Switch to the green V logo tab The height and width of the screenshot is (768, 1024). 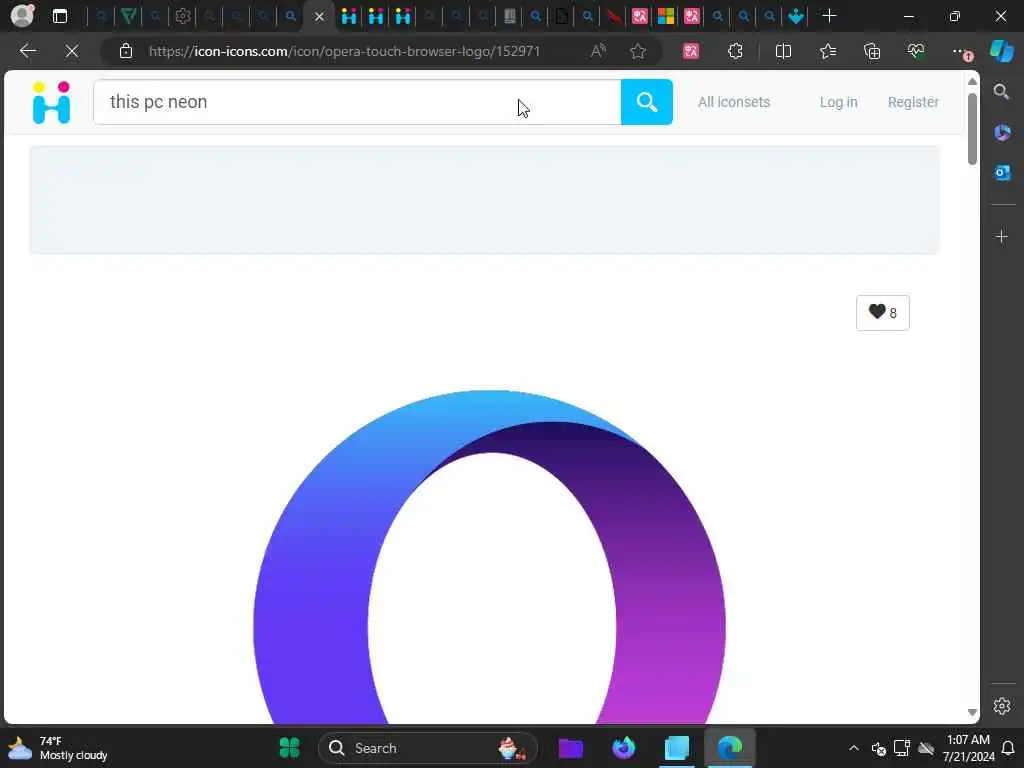[x=129, y=16]
